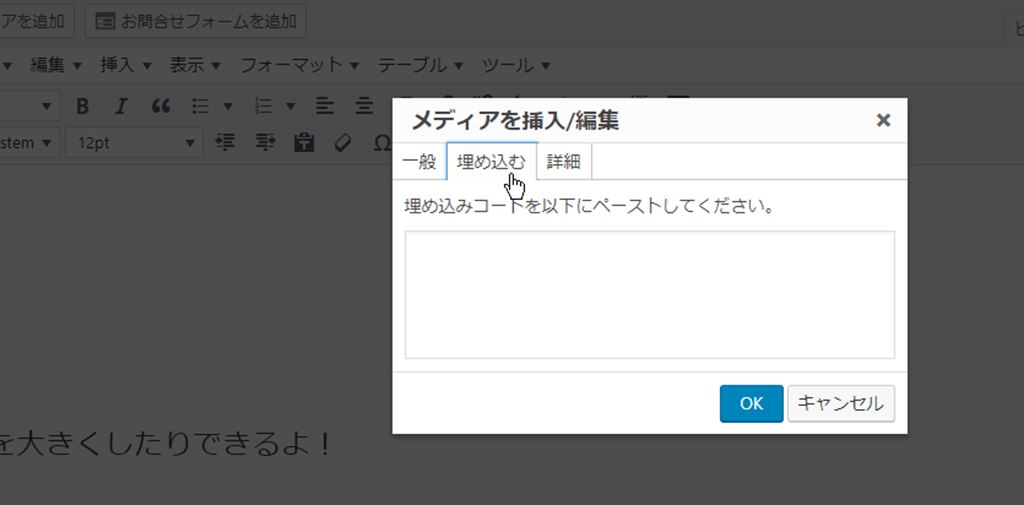Click the bulleted list icon
1024x505 pixels.
point(200,106)
